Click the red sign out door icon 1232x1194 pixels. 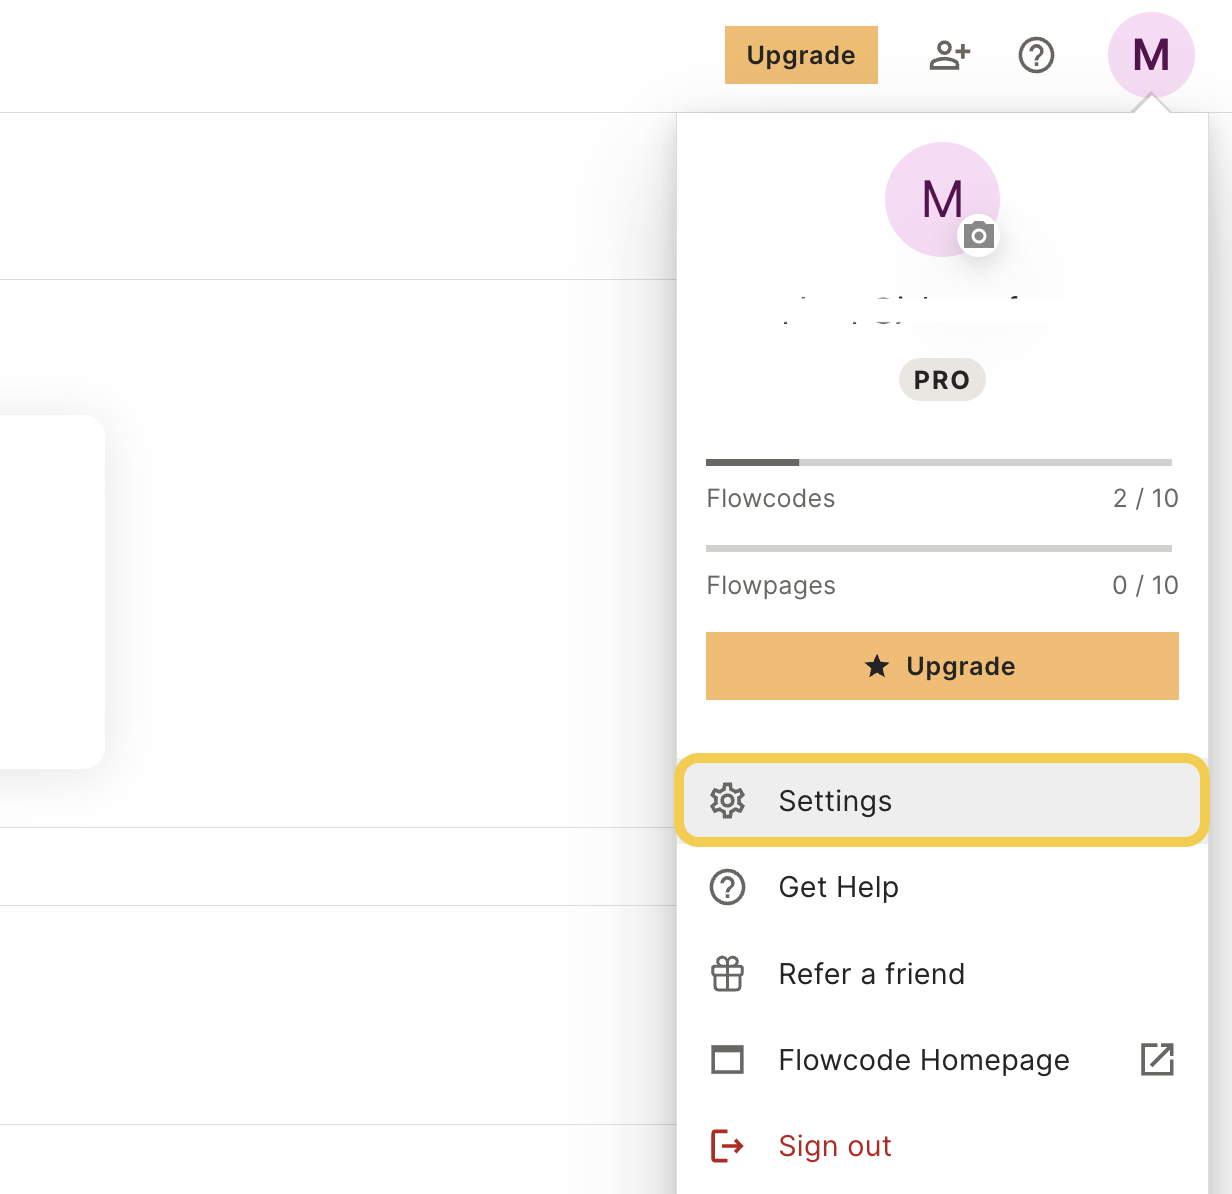(727, 1146)
